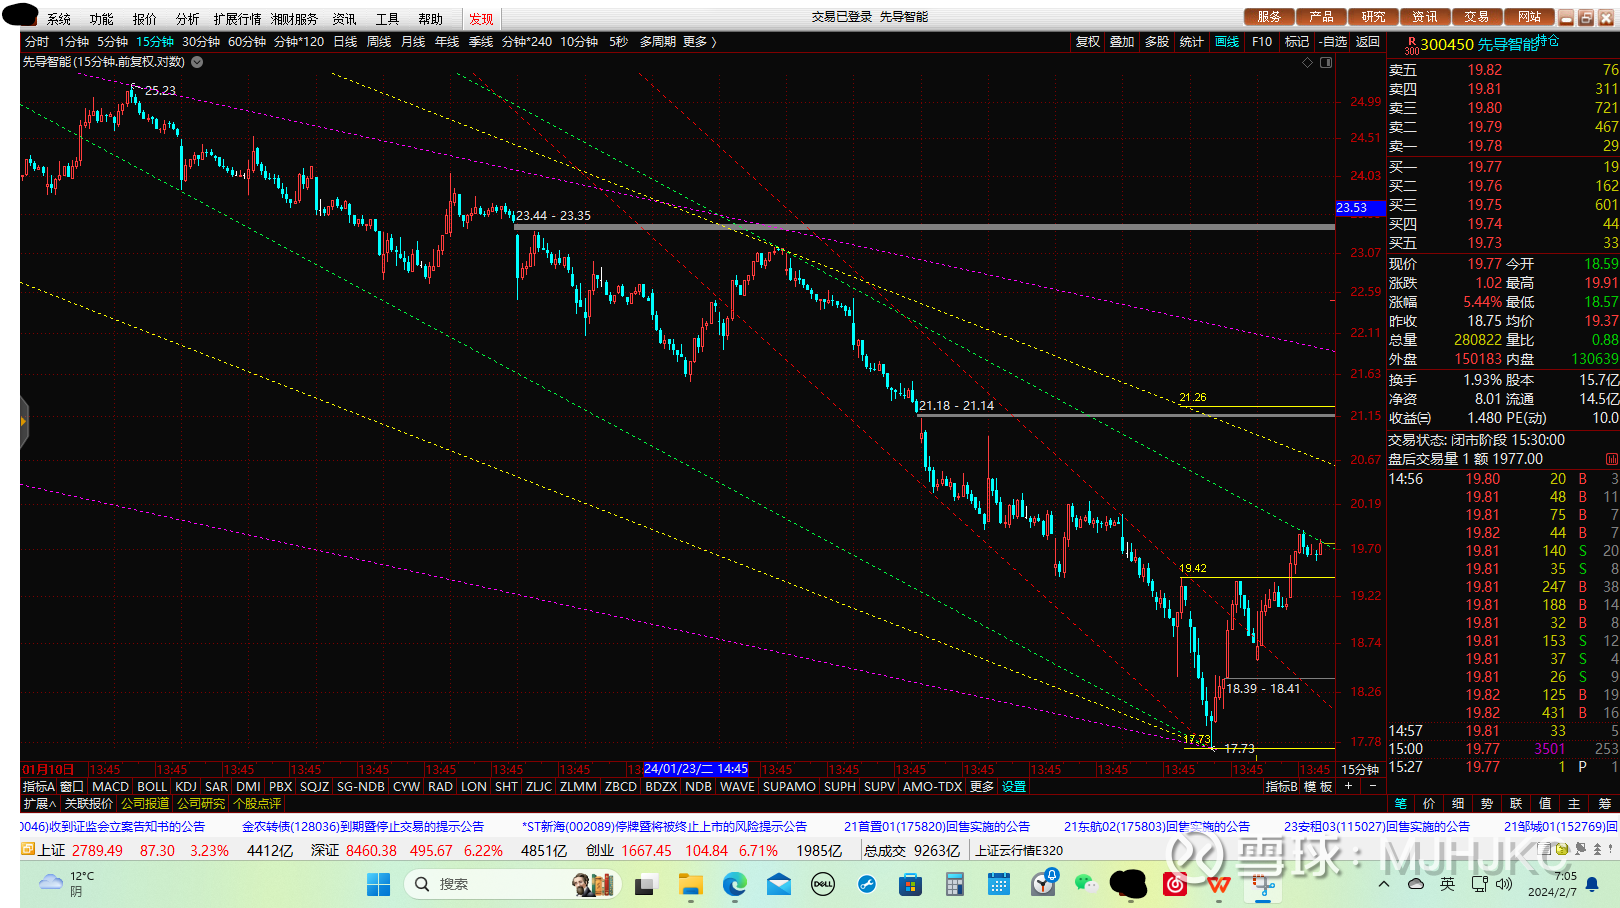Open the 指标B indicator selector
The image size is (1620, 908).
click(1282, 787)
